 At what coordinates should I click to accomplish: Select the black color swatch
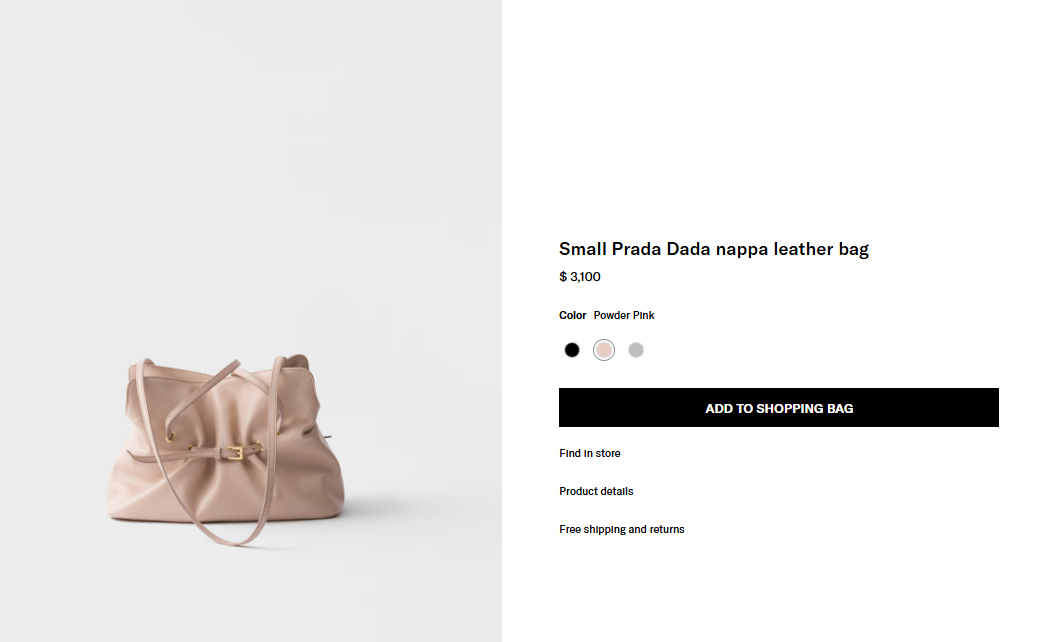[x=572, y=350]
